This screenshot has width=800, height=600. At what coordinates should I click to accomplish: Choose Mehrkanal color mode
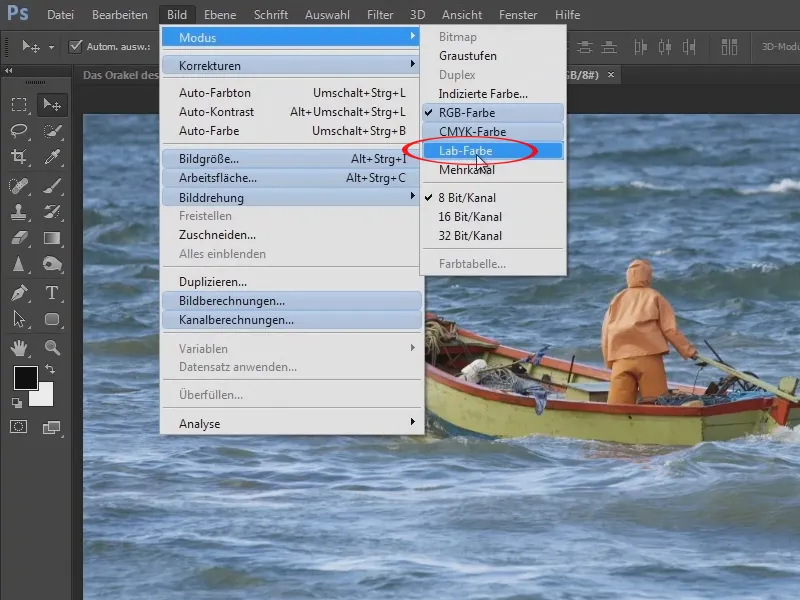tap(493, 170)
